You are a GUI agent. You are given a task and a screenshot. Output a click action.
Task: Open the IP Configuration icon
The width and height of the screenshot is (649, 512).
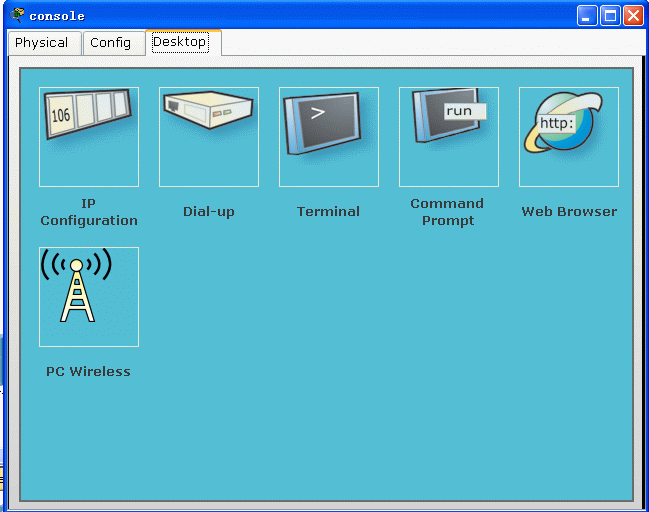[89, 137]
